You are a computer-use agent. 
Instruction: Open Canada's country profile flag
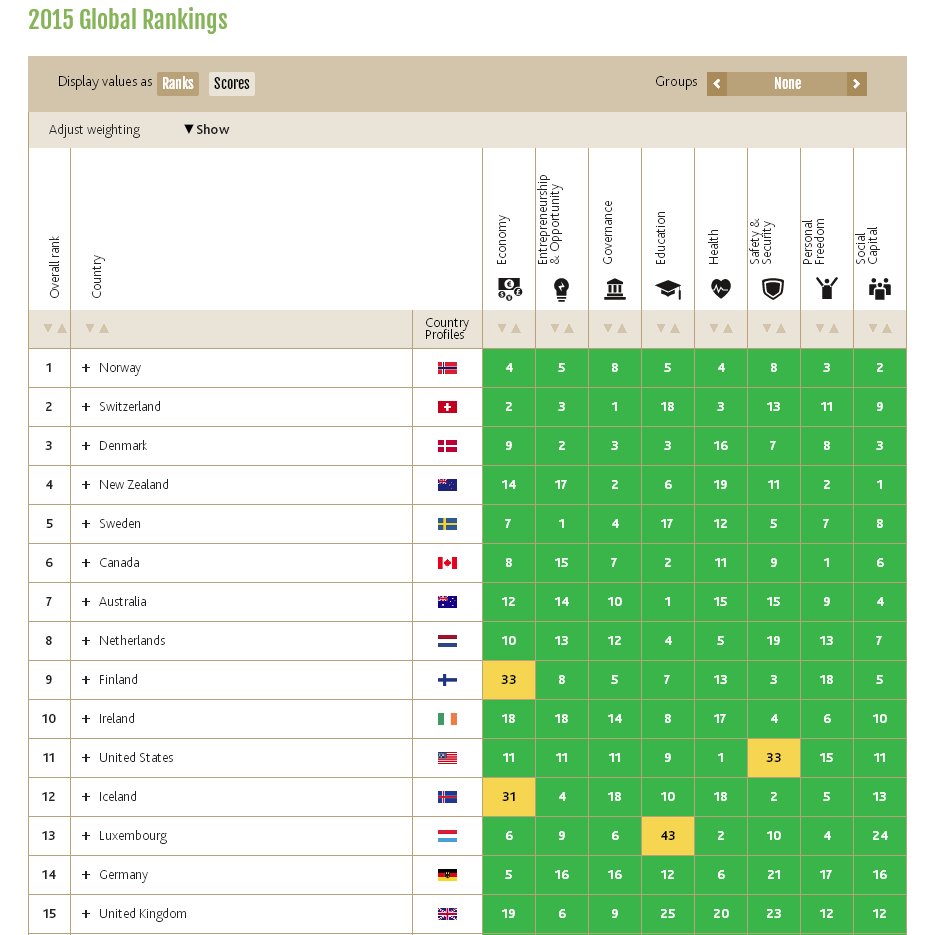447,563
